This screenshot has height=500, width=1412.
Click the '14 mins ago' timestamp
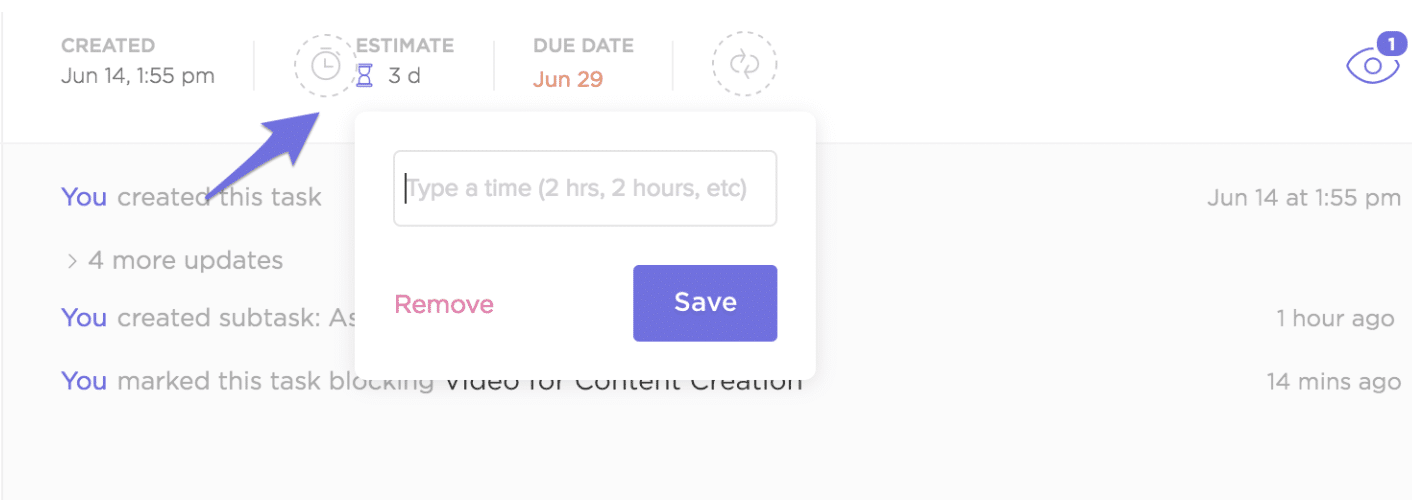click(1333, 382)
